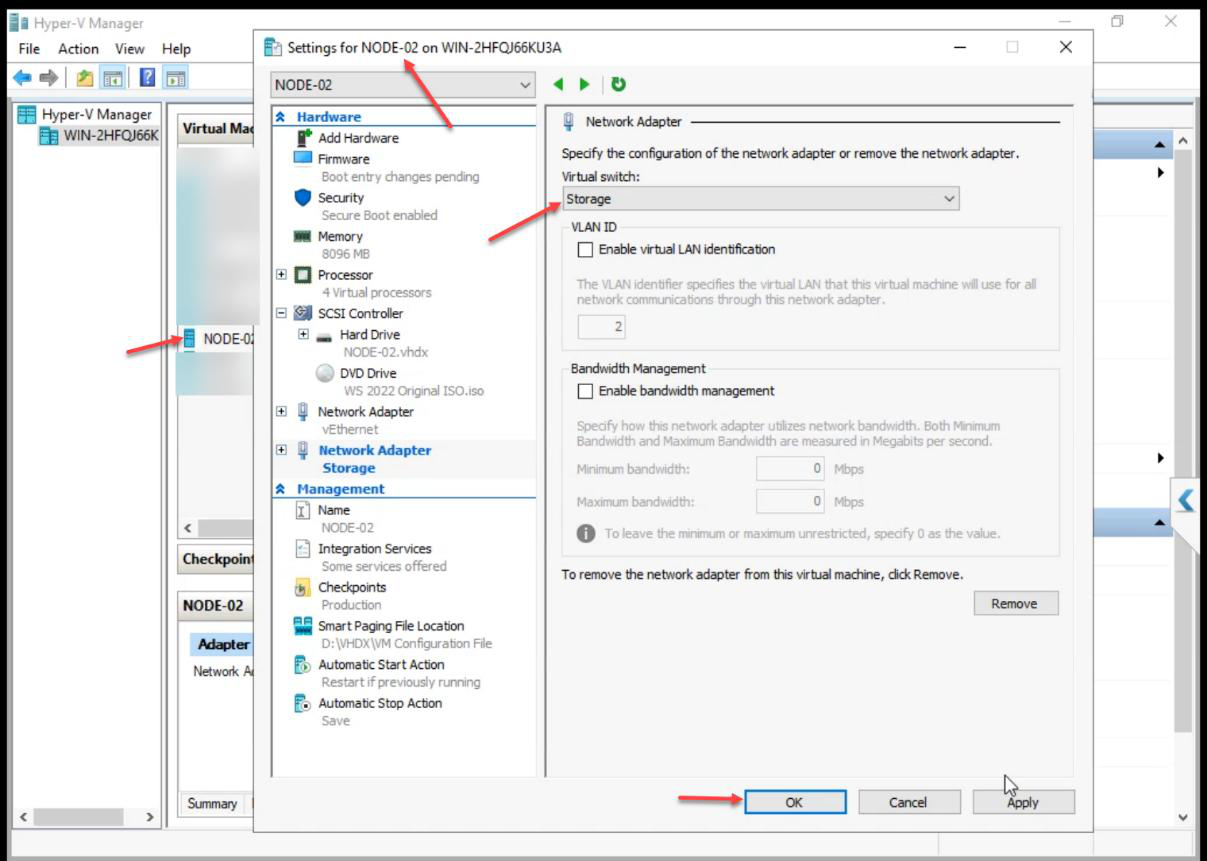Open the Help menu

coord(176,48)
